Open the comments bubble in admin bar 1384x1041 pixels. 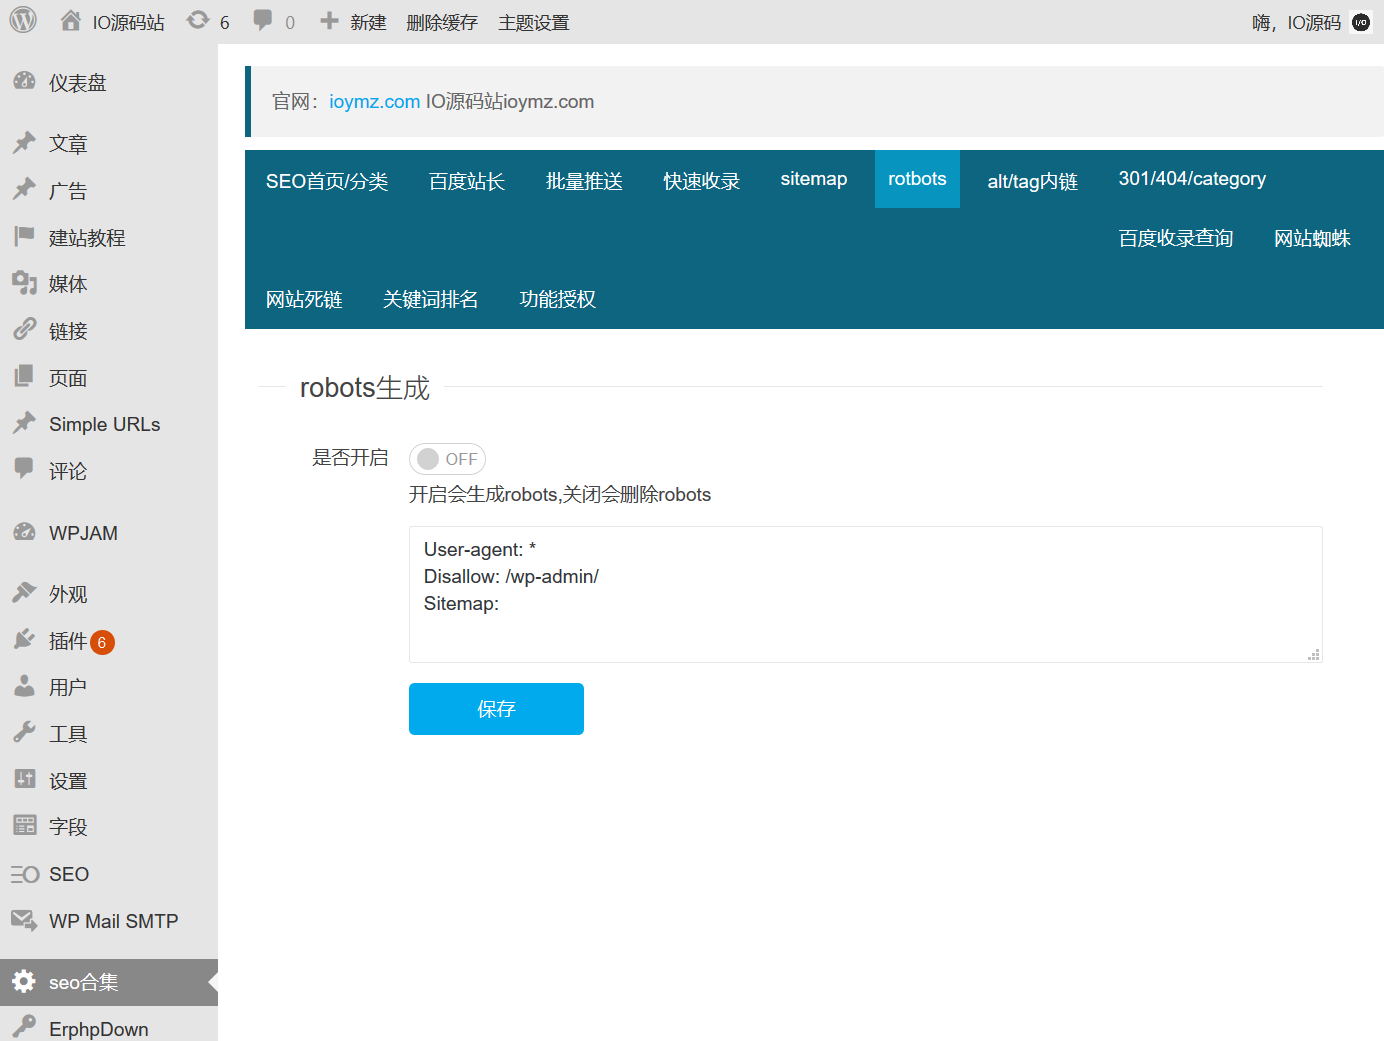coord(262,21)
